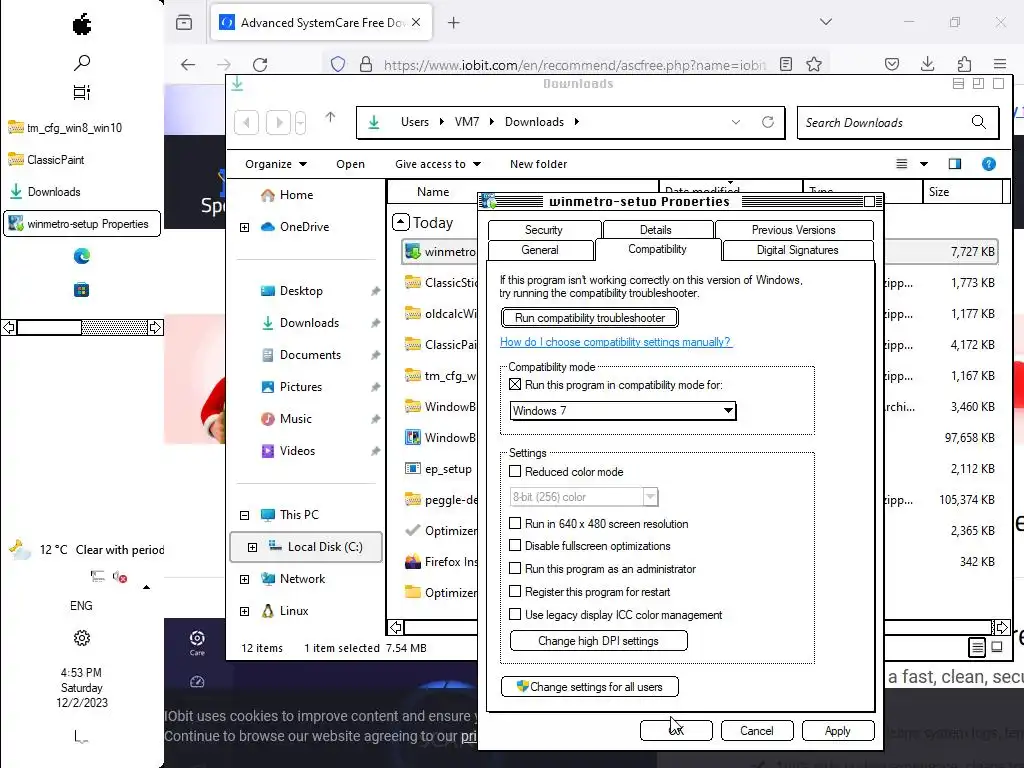Refresh the Downloads folder view
Image resolution: width=1024 pixels, height=768 pixels.
tap(768, 122)
